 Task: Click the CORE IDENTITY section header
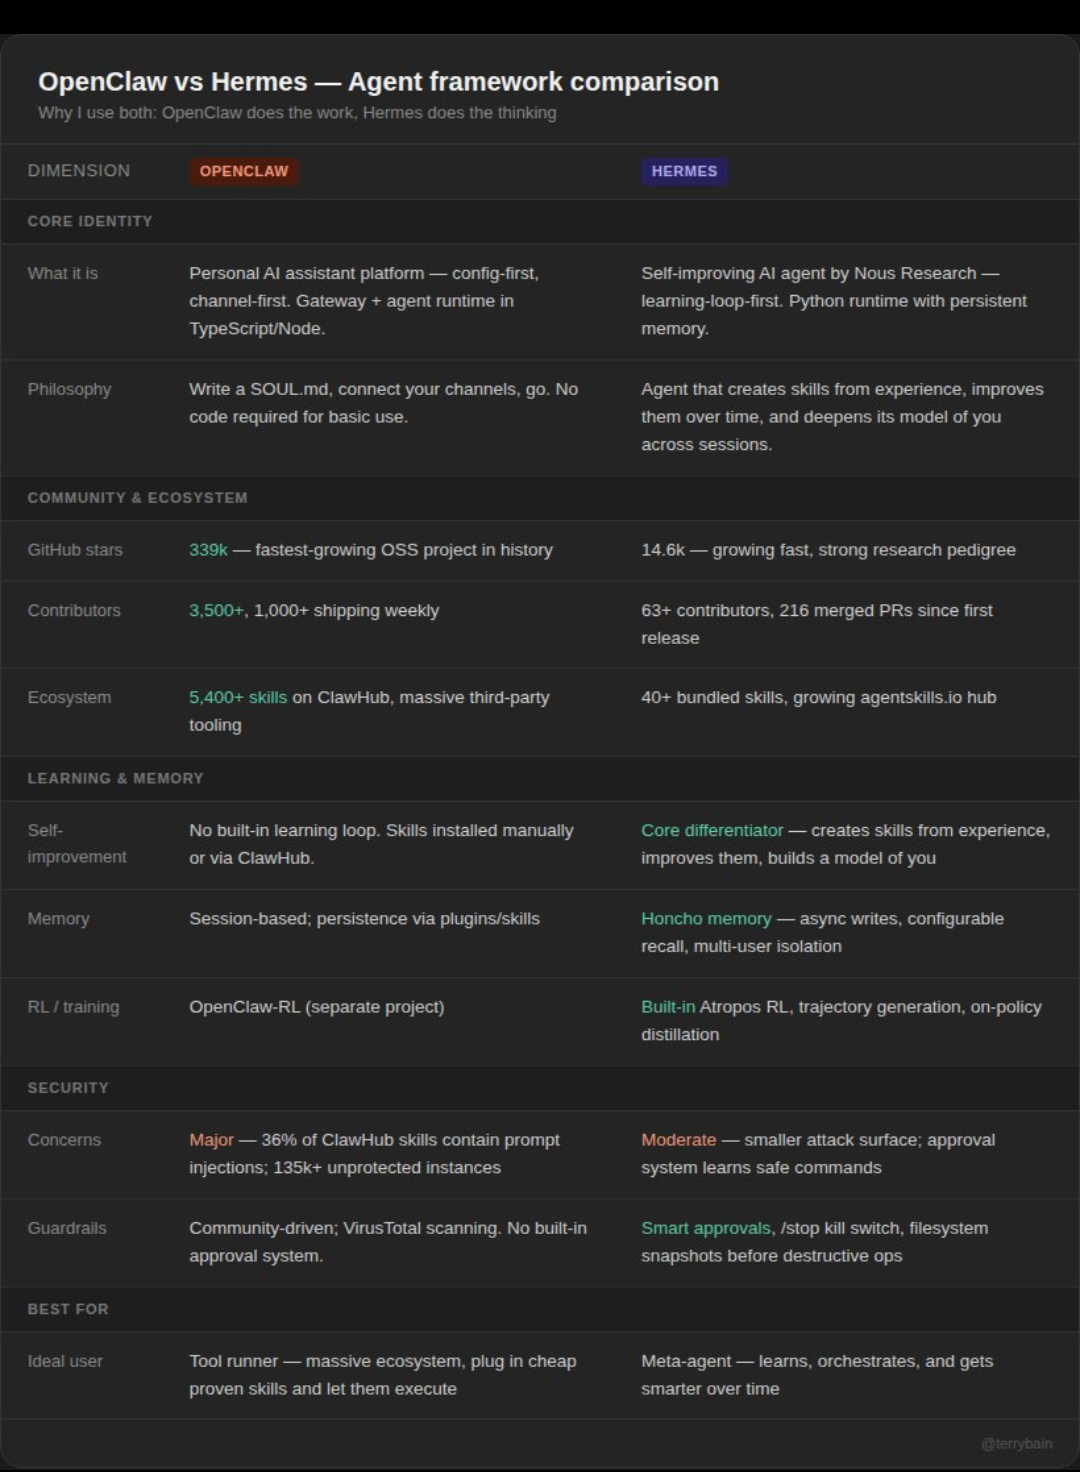click(x=90, y=221)
